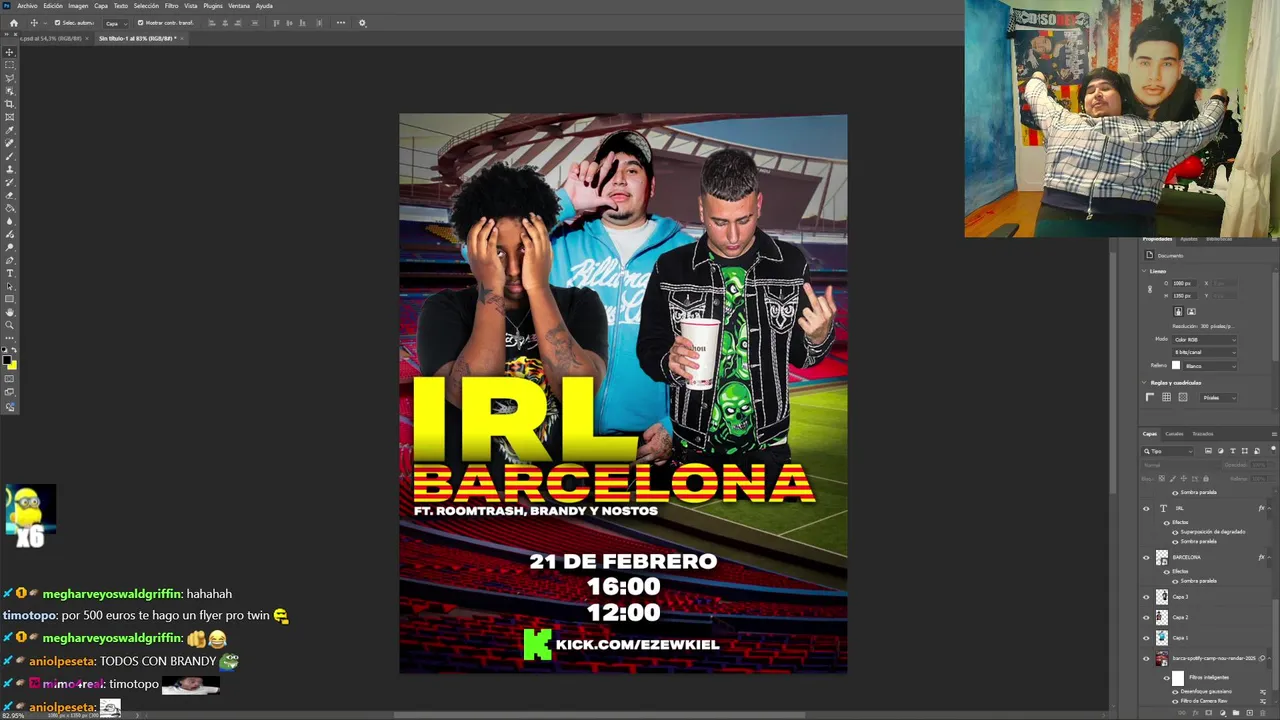Collapse the Lienzo section

click(x=1144, y=271)
